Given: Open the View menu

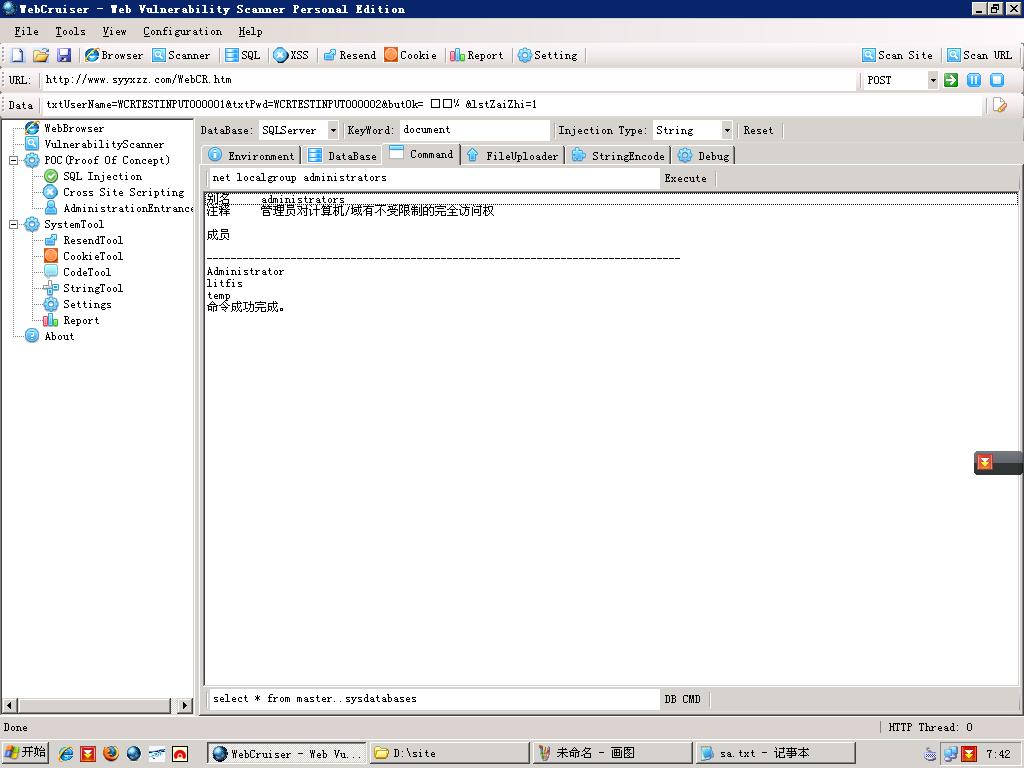Looking at the screenshot, I should (114, 31).
